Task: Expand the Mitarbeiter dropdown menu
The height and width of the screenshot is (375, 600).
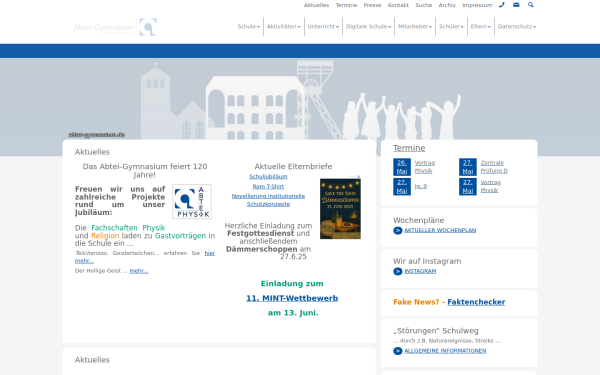Action: (x=415, y=27)
